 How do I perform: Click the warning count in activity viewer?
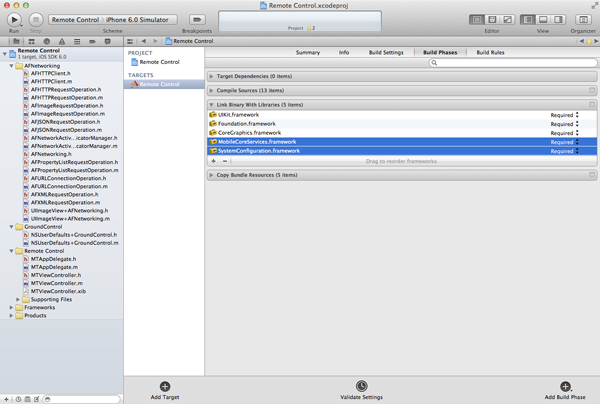coord(311,28)
